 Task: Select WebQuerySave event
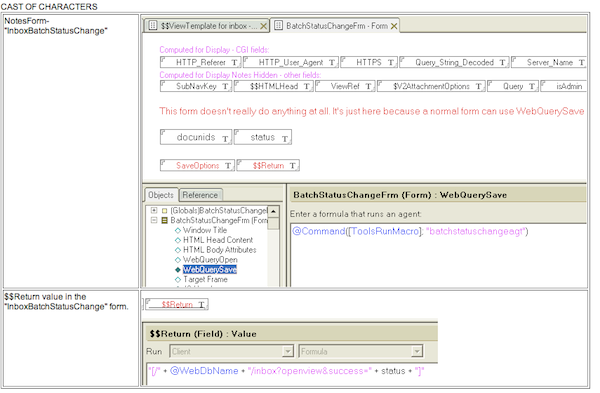[210, 269]
